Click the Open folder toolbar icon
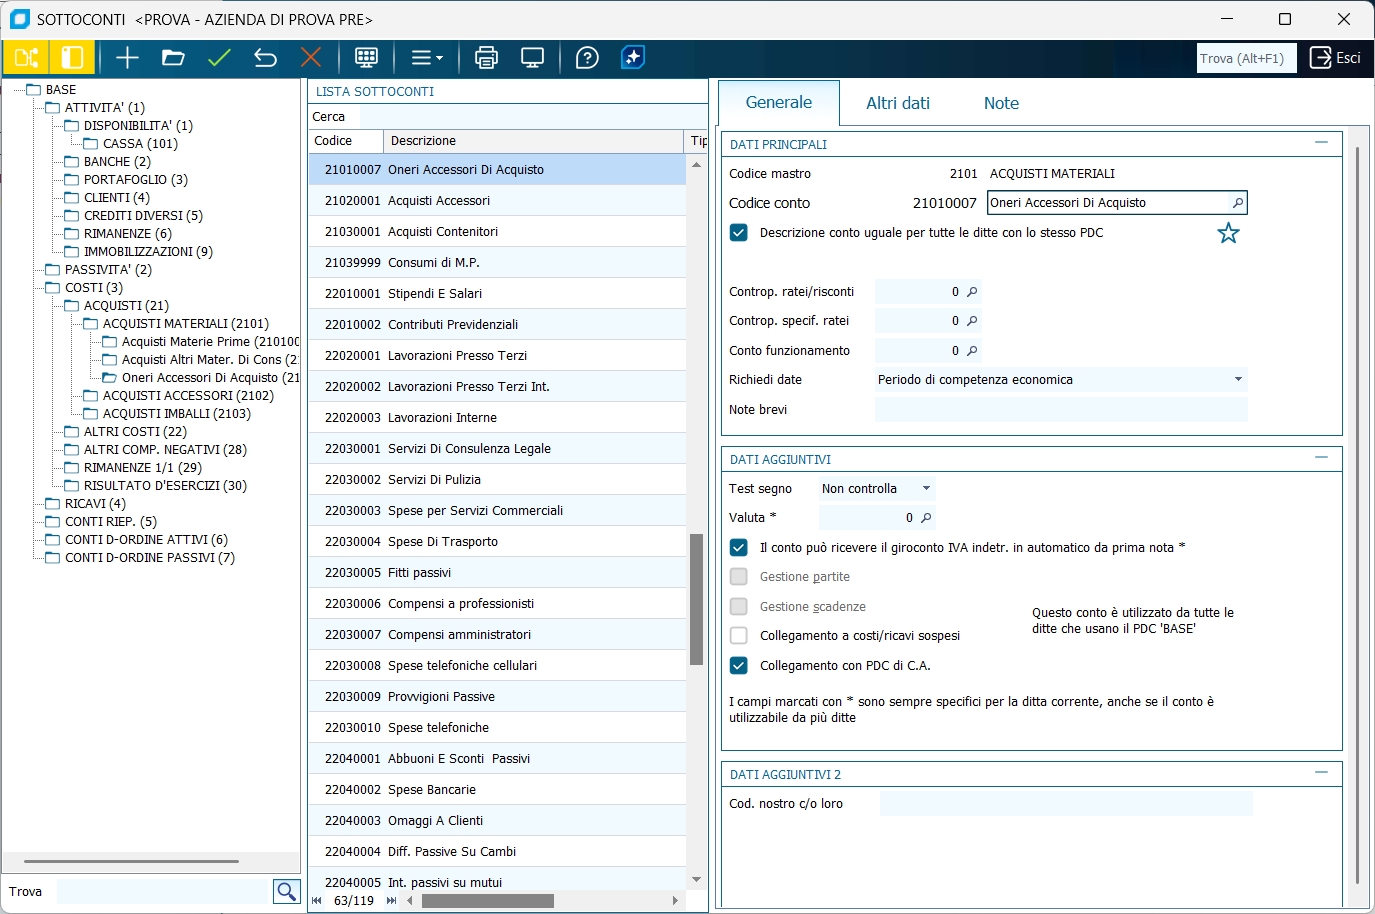This screenshot has width=1375, height=914. pos(173,58)
